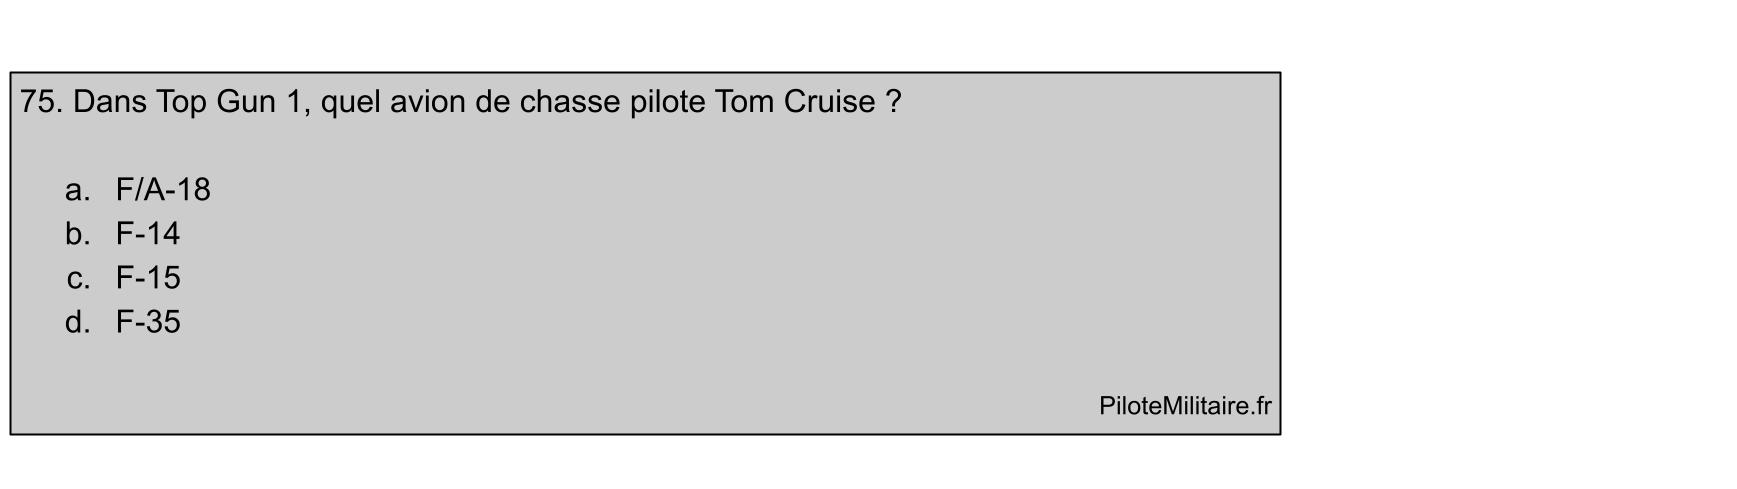The image size is (1737, 489).
Task: Click the letter marker 'd.'
Action: click(78, 322)
